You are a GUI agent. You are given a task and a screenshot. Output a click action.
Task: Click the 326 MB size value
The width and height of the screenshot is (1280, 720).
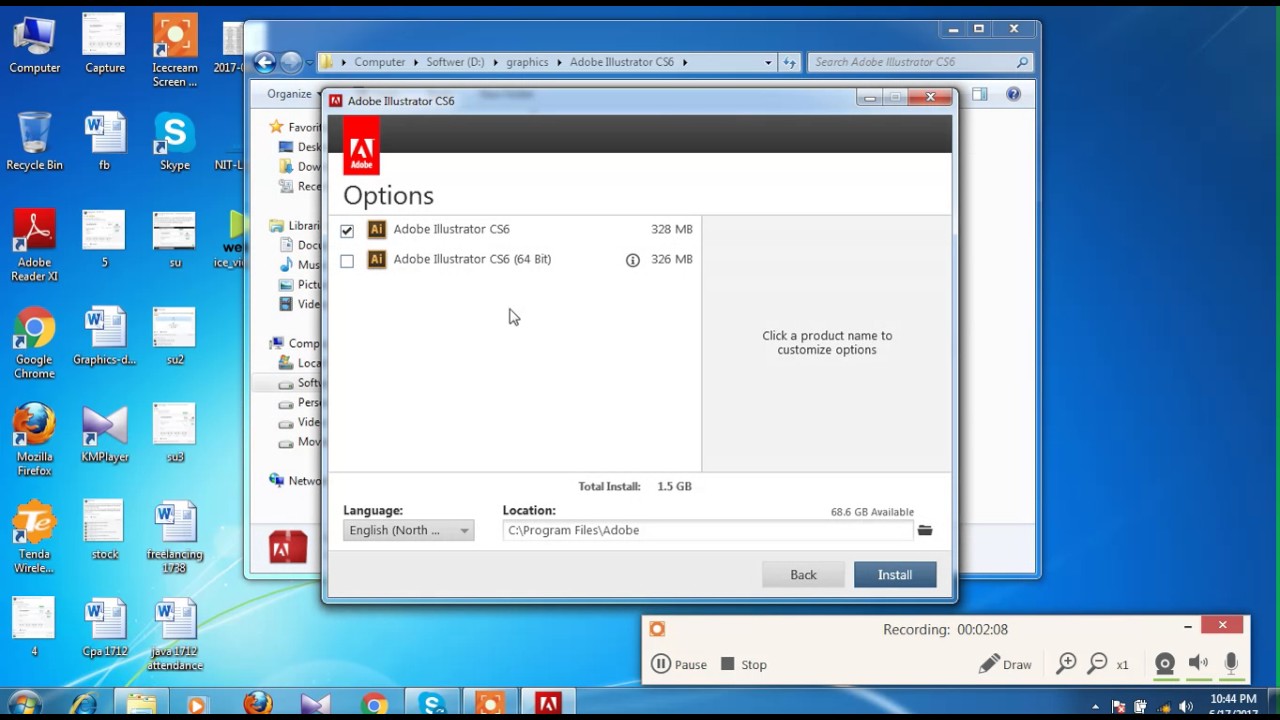(672, 259)
